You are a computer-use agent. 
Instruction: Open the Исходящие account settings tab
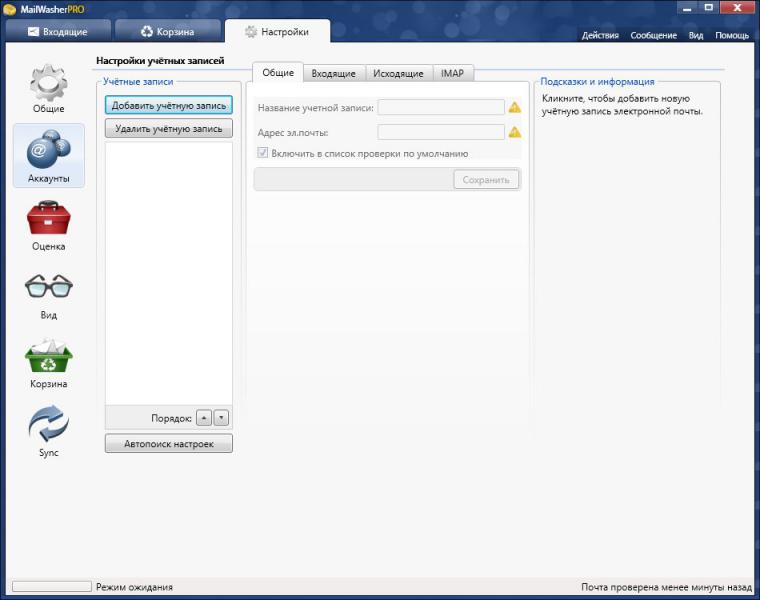click(x=398, y=74)
